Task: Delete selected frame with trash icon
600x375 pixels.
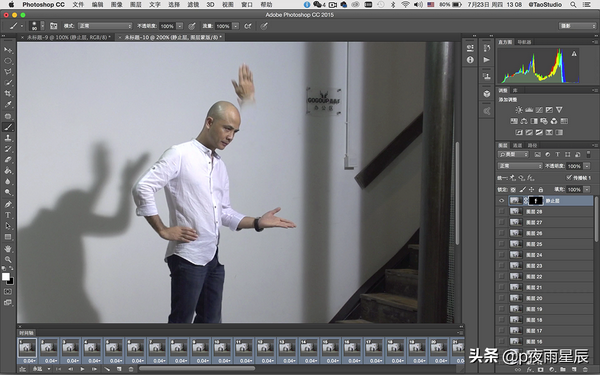Action: (x=131, y=369)
